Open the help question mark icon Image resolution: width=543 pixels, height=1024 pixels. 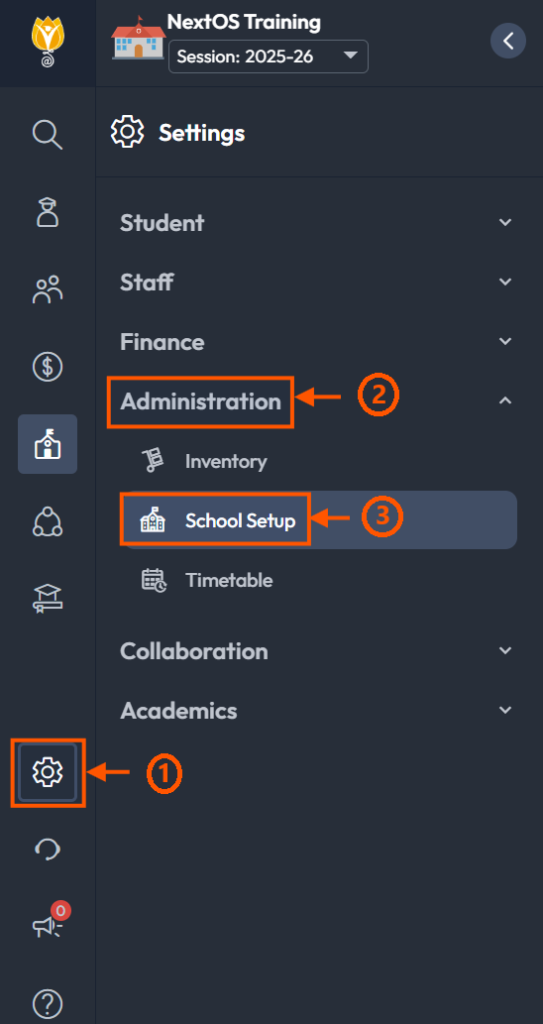point(47,1003)
